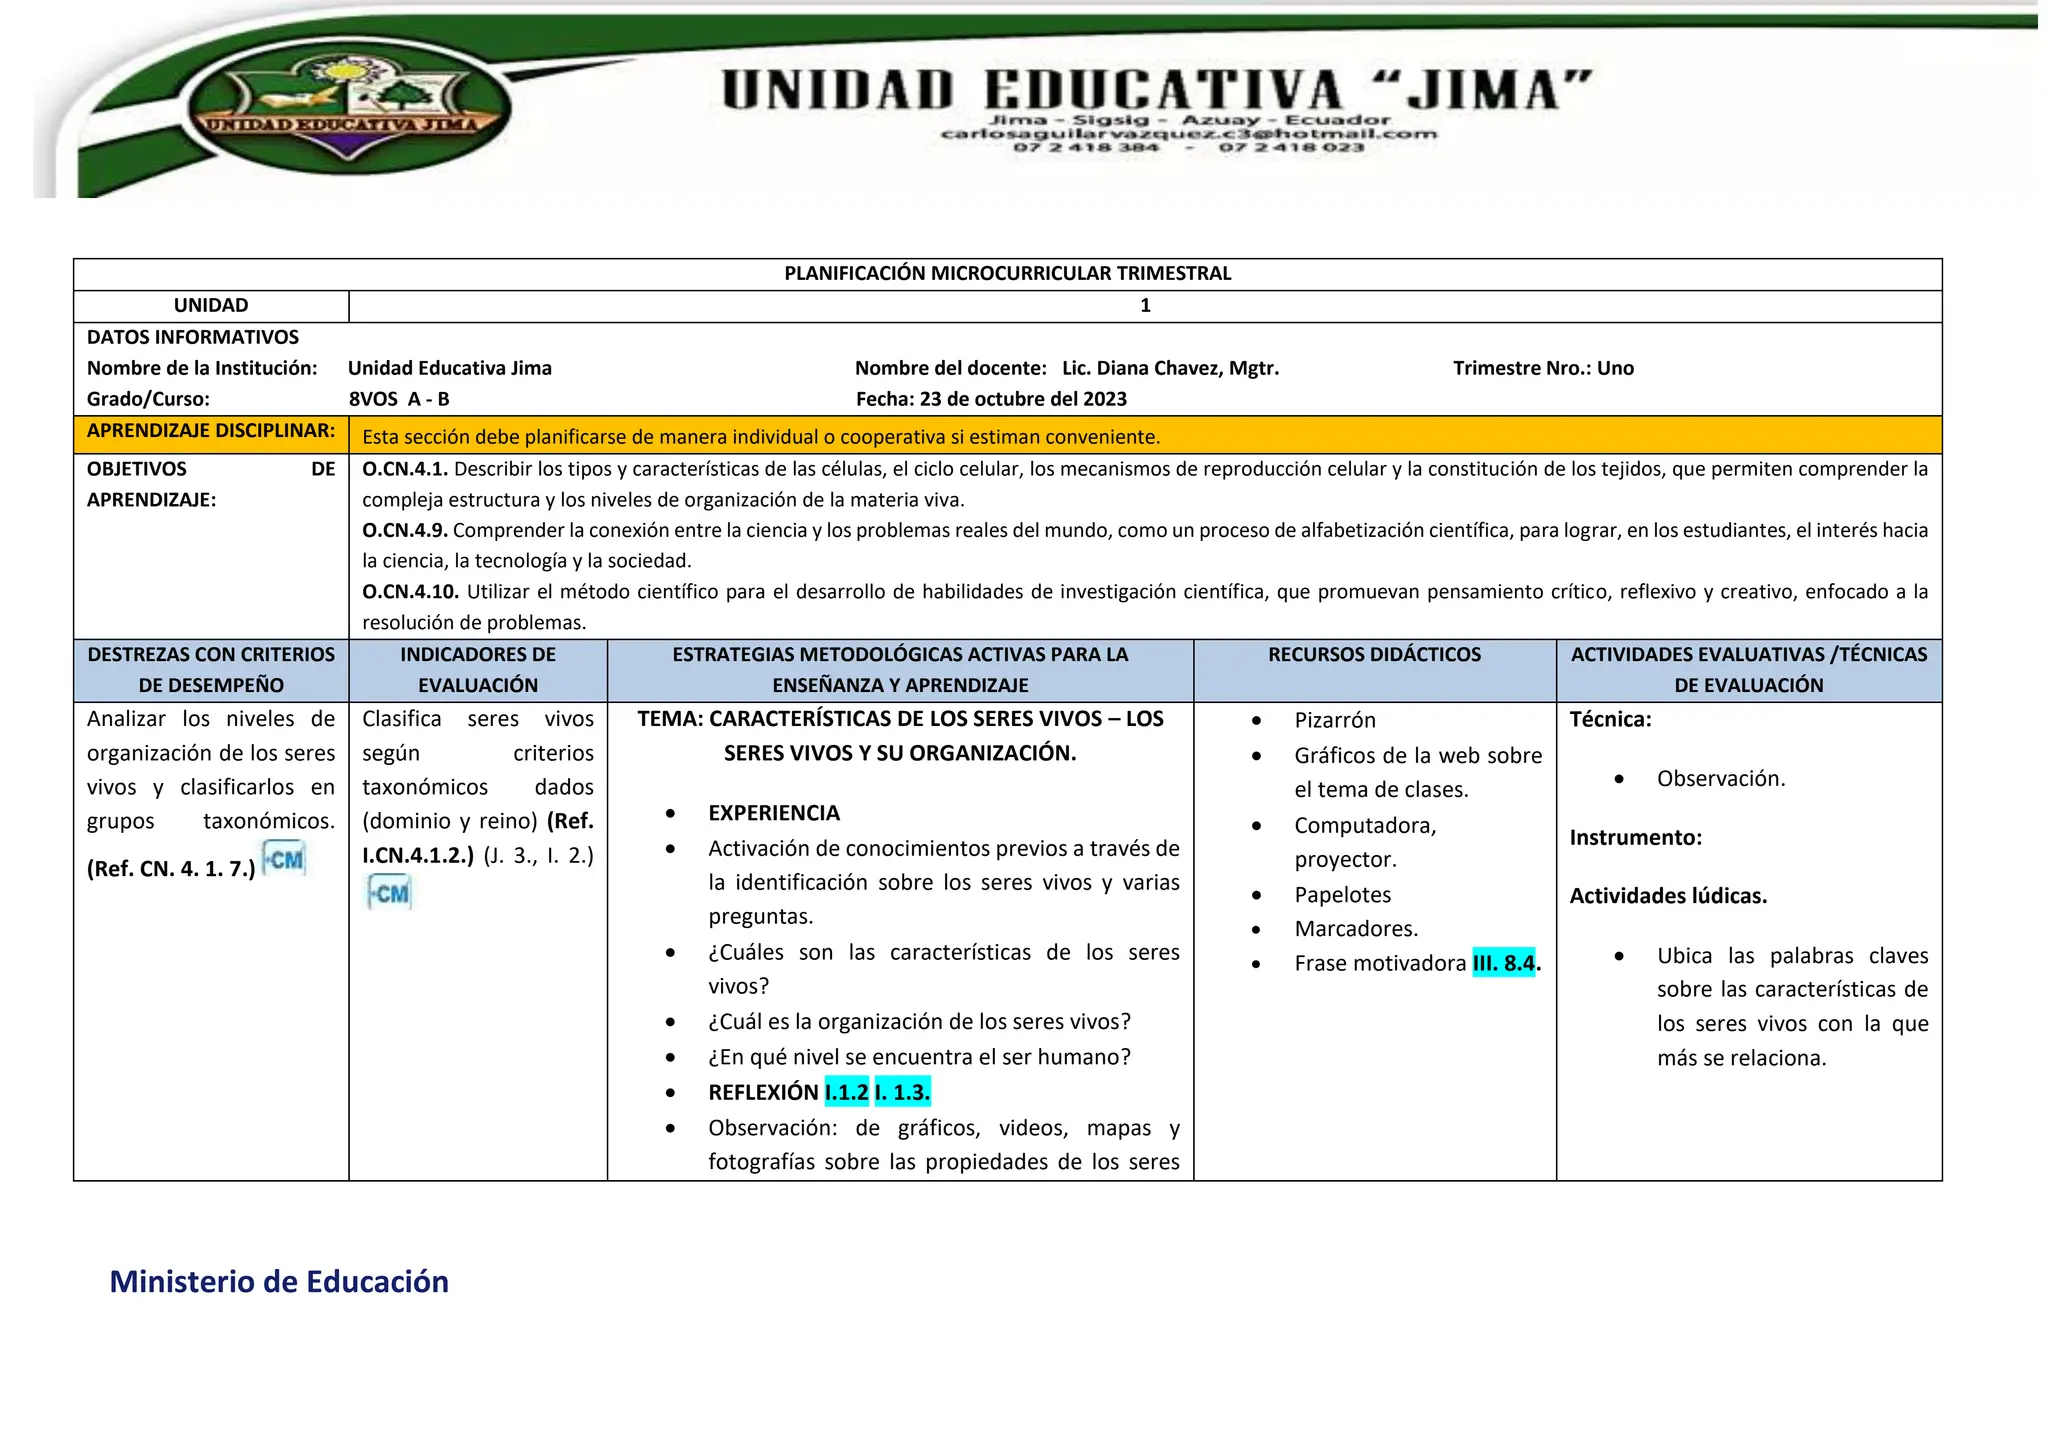Click the O.CN.4.10. objective code

tap(410, 592)
